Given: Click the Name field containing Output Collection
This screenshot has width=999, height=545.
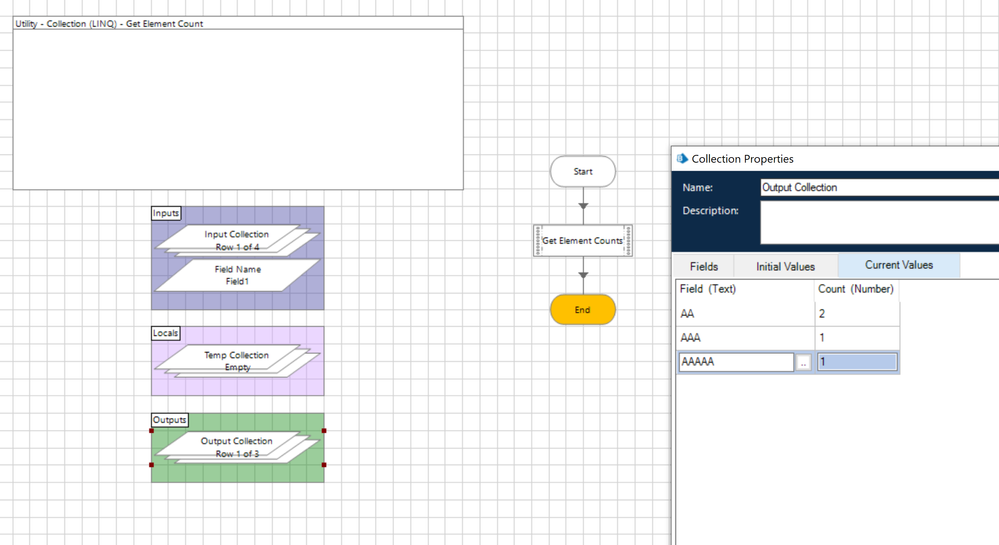Looking at the screenshot, I should tap(878, 187).
